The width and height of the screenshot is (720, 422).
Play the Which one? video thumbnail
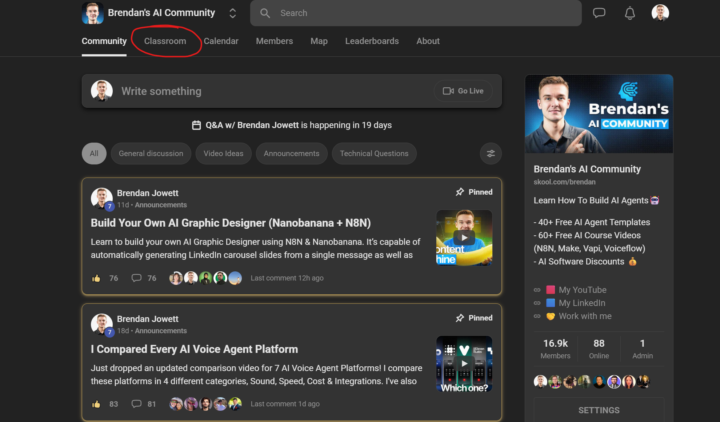pyautogui.click(x=464, y=364)
